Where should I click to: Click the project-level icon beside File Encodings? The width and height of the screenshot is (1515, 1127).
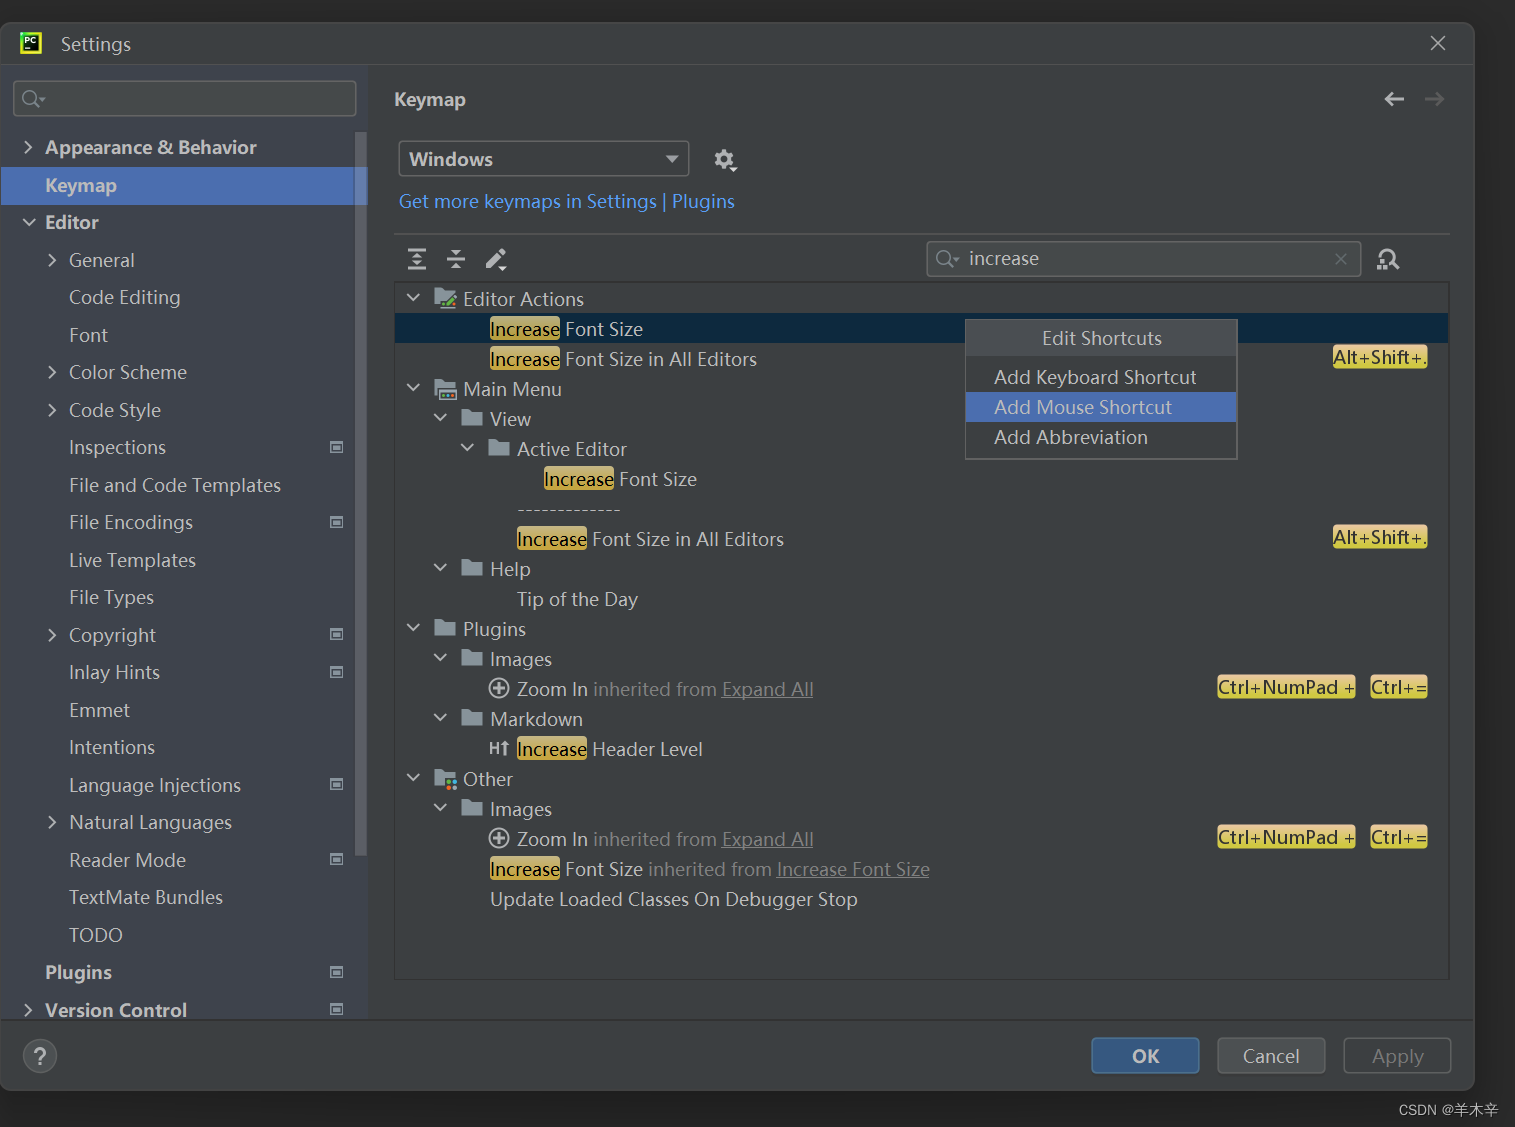337,522
